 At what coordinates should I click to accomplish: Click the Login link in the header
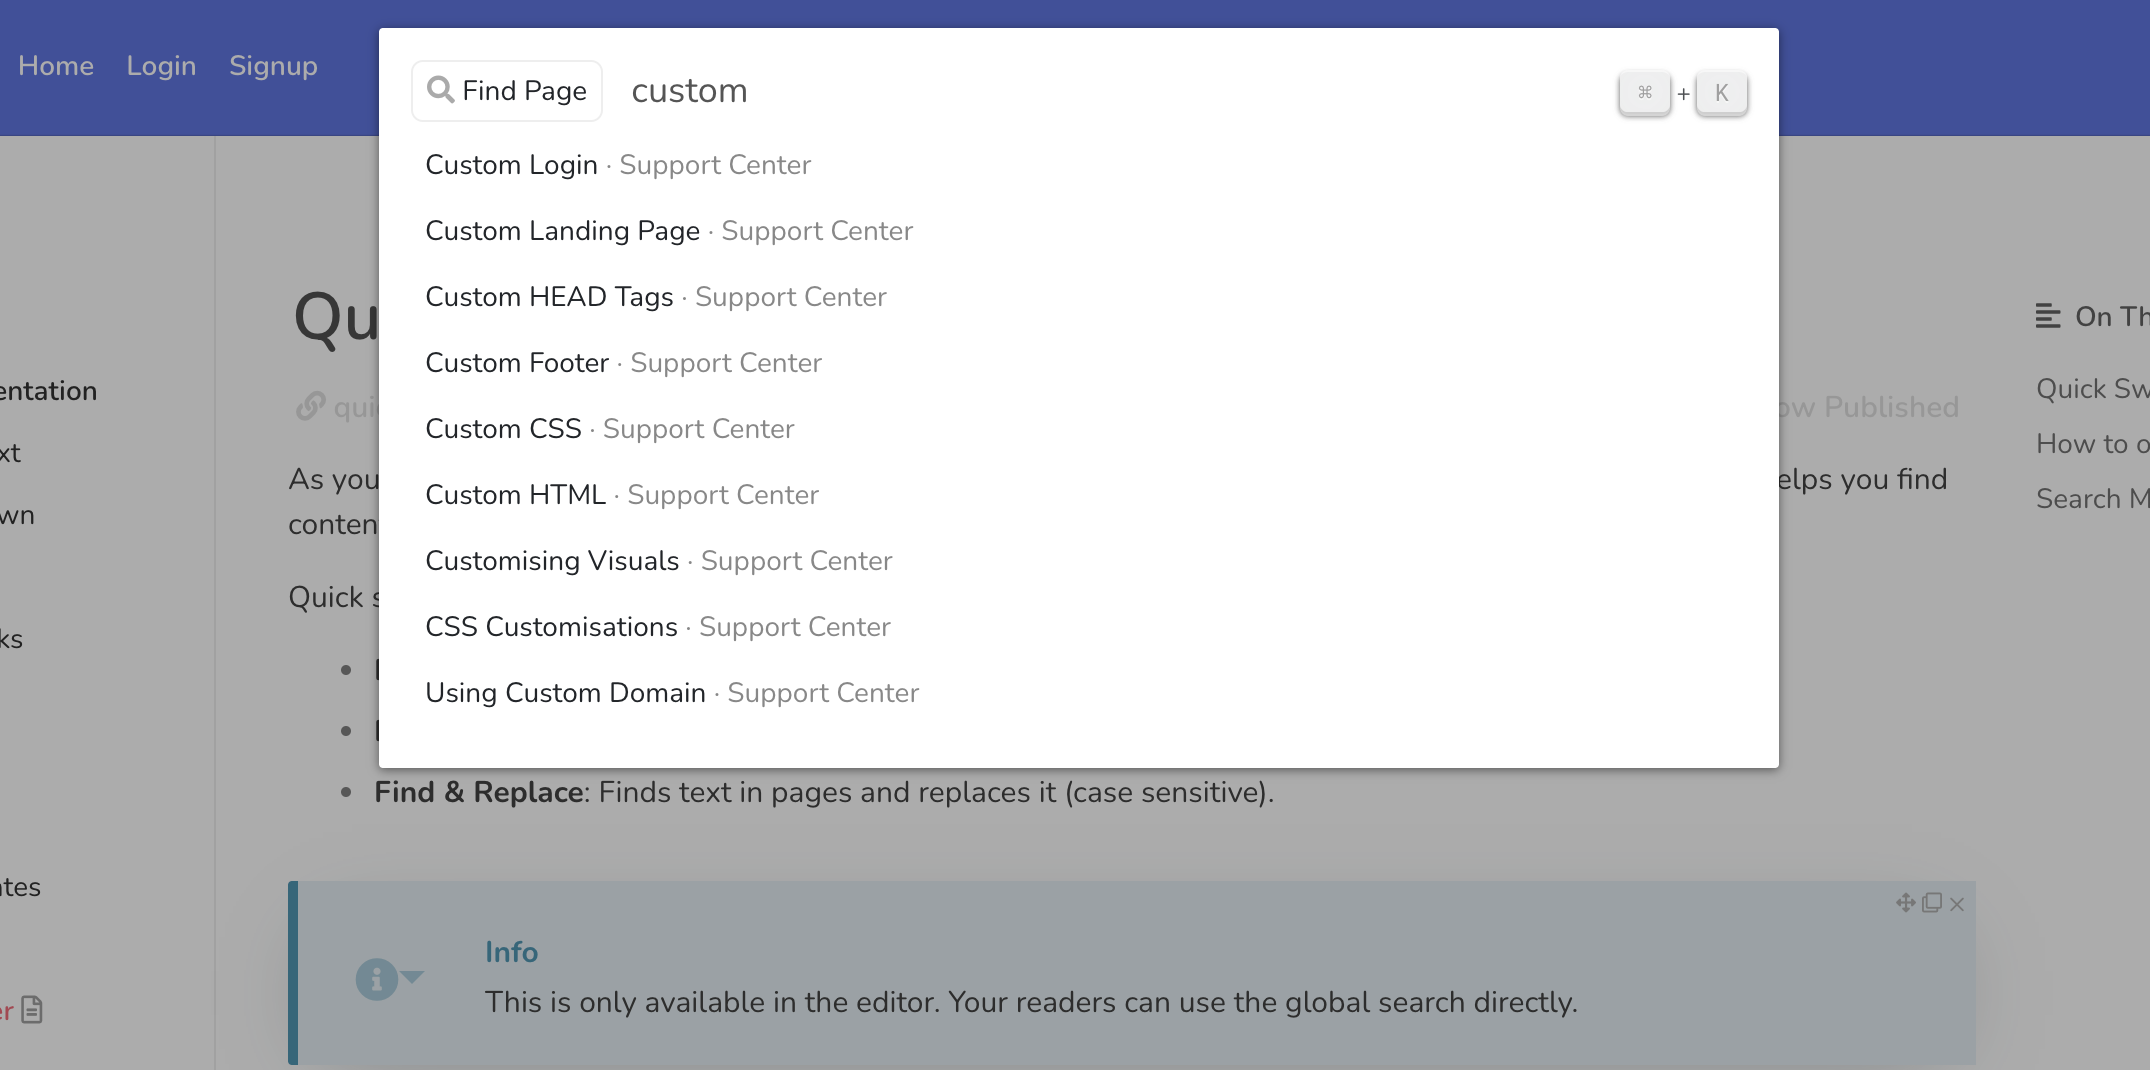161,66
